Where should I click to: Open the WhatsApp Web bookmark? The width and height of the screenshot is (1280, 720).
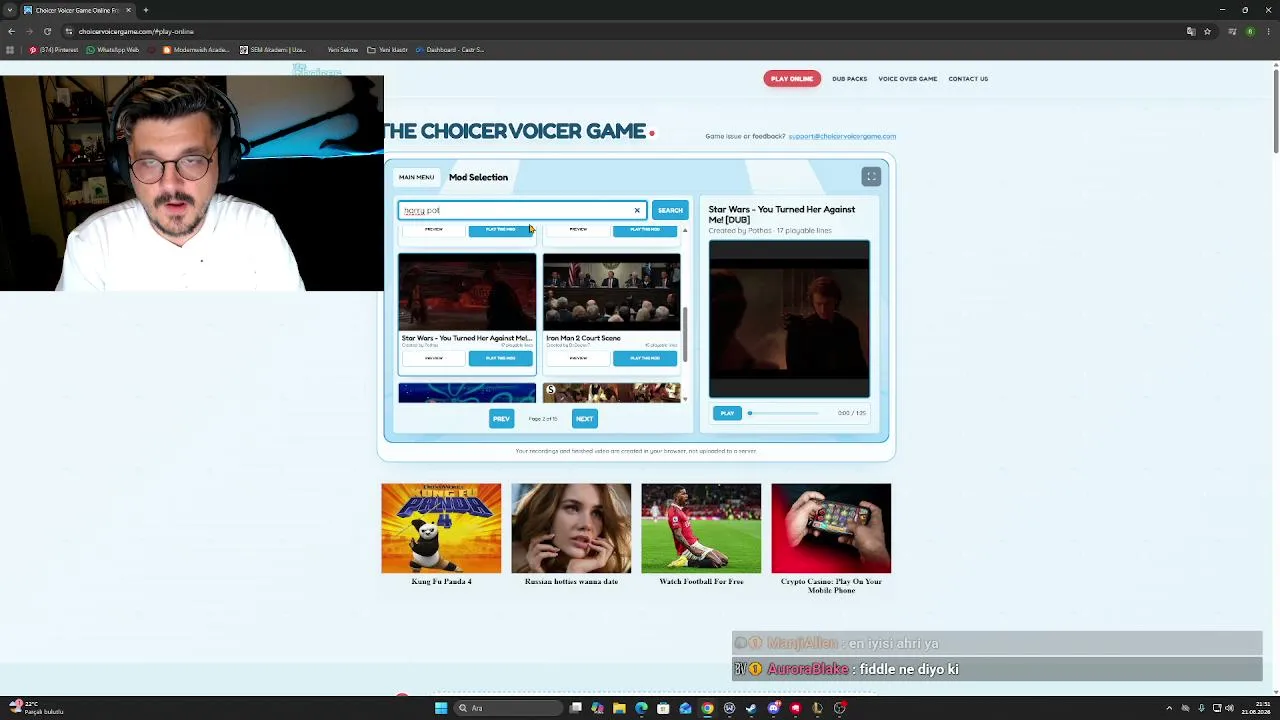pyautogui.click(x=113, y=50)
